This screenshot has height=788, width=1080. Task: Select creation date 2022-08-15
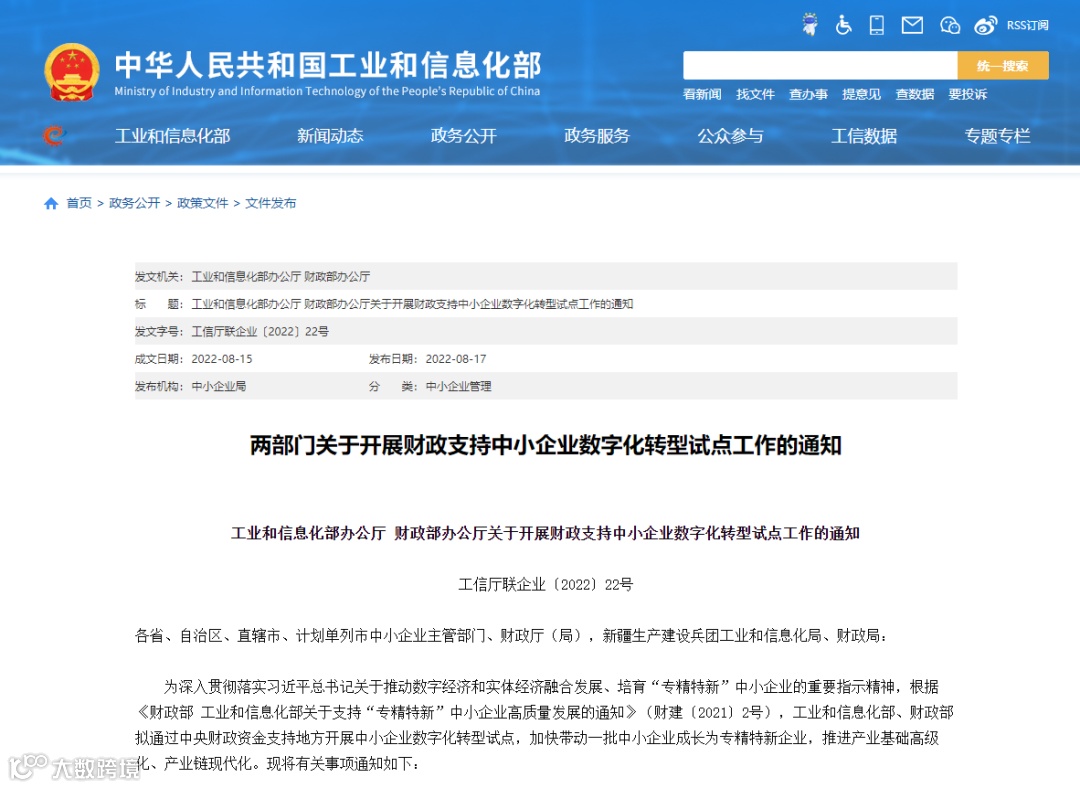(x=222, y=359)
